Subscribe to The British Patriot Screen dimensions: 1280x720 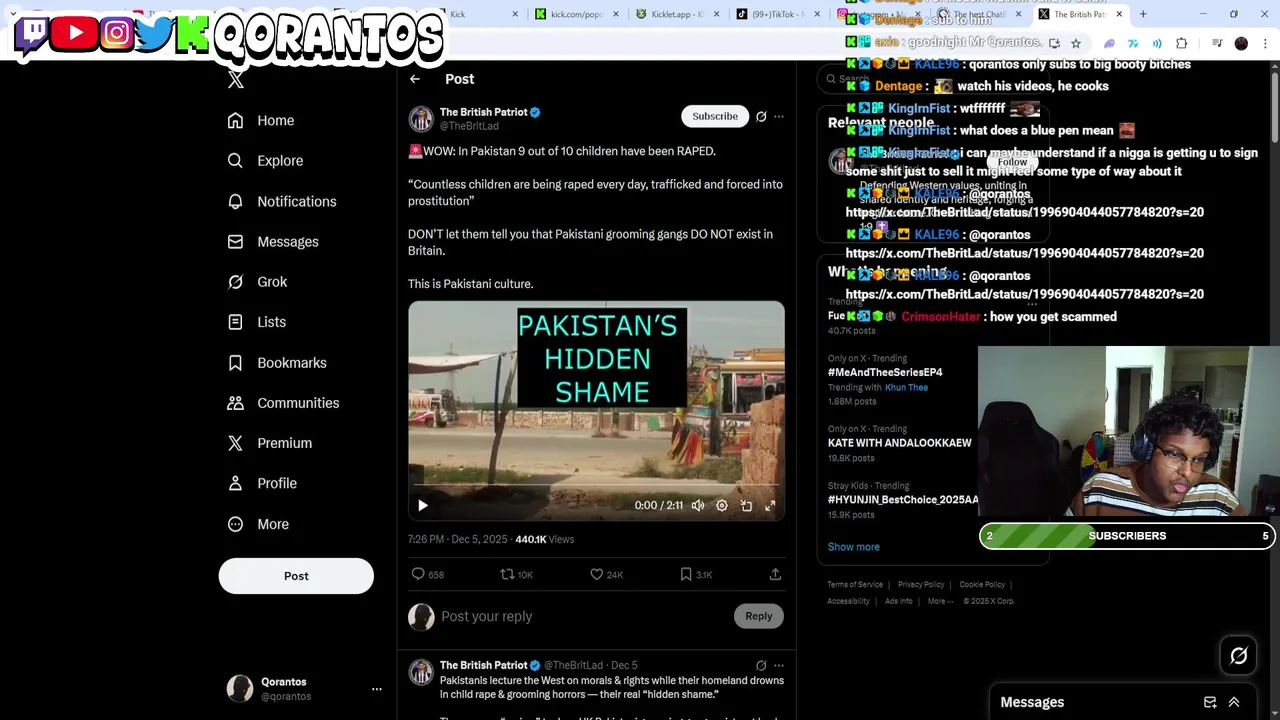pyautogui.click(x=715, y=116)
